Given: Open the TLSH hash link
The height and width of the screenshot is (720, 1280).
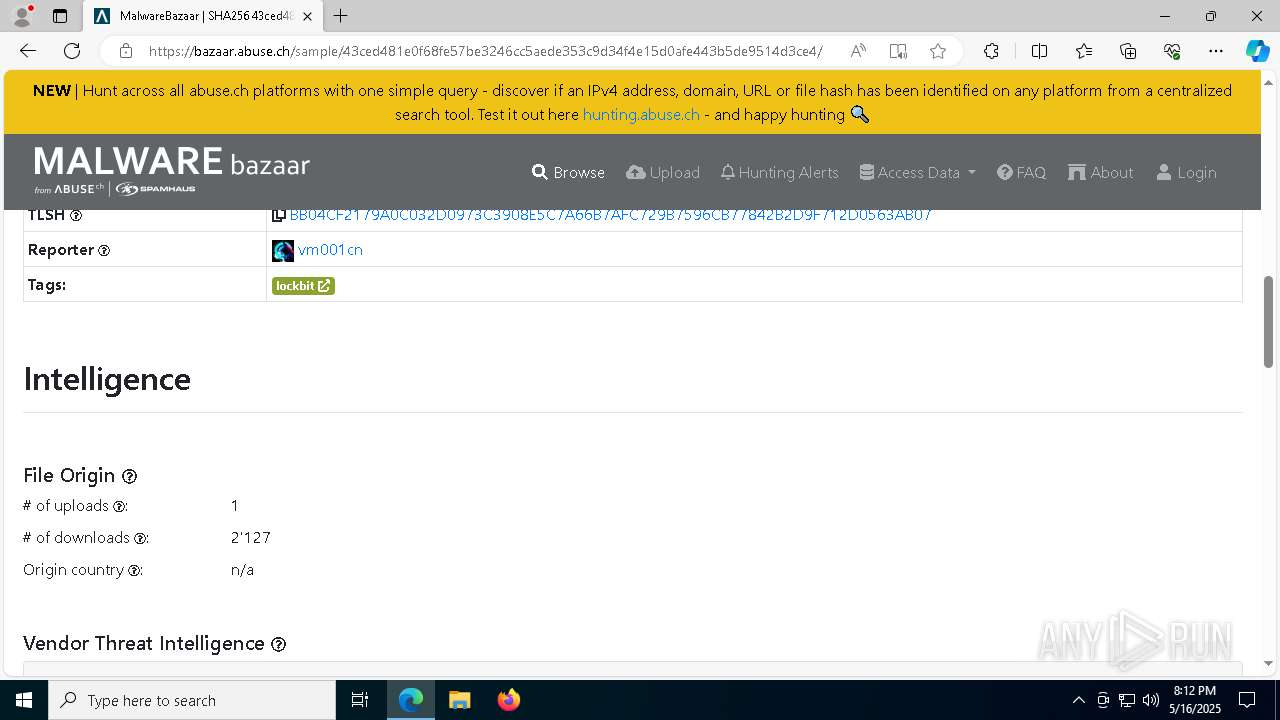Looking at the screenshot, I should tap(610, 215).
